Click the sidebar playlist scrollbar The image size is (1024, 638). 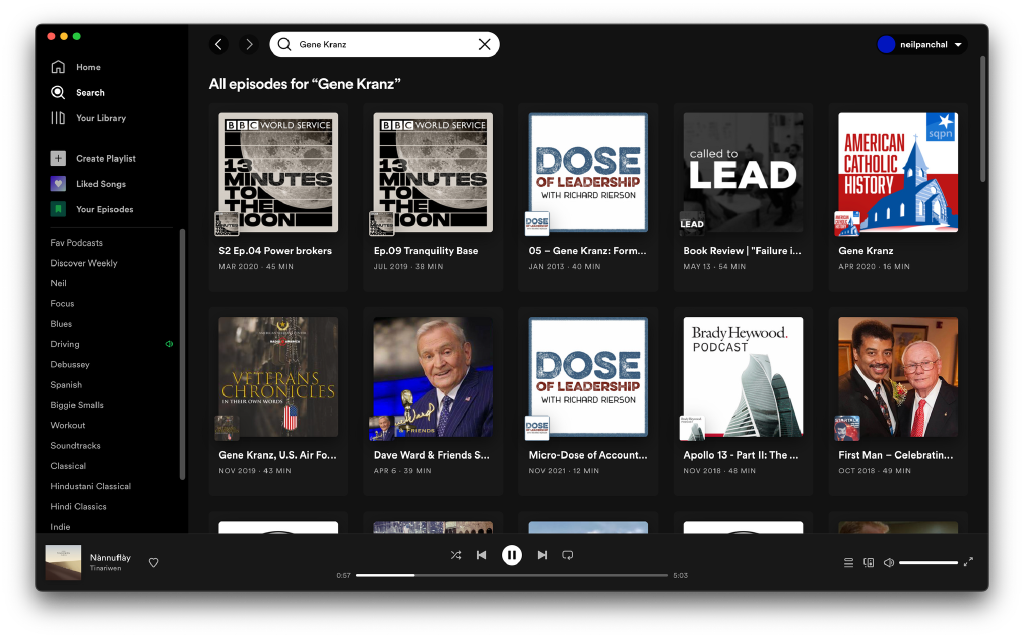tap(182, 354)
